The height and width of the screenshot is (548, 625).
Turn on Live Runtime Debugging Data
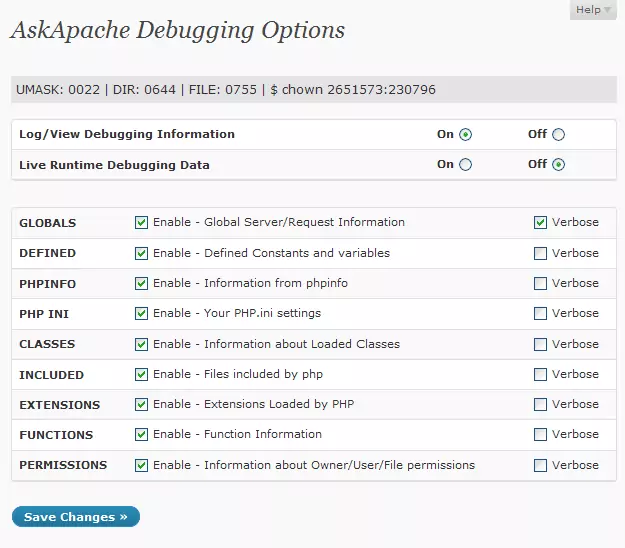tap(466, 165)
